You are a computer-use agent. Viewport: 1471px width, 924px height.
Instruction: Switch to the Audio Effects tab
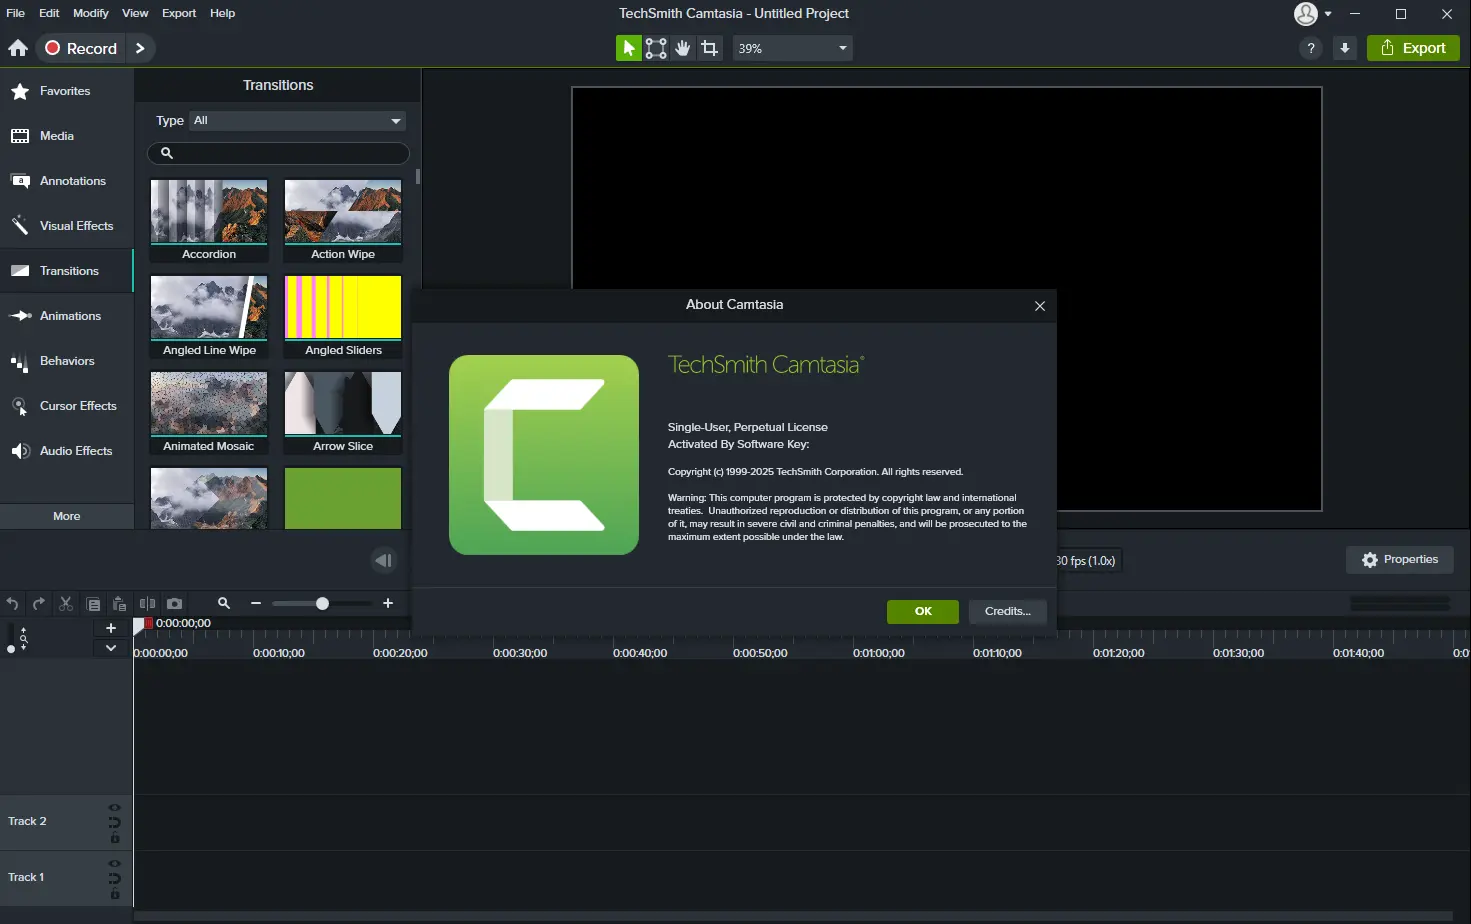[66, 451]
